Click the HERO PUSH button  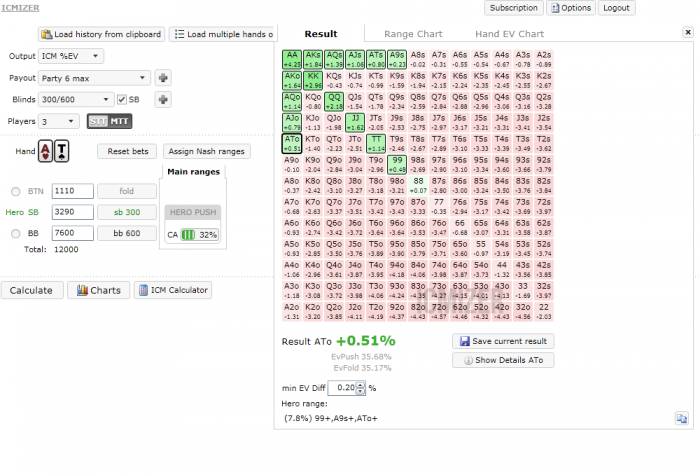(x=193, y=212)
